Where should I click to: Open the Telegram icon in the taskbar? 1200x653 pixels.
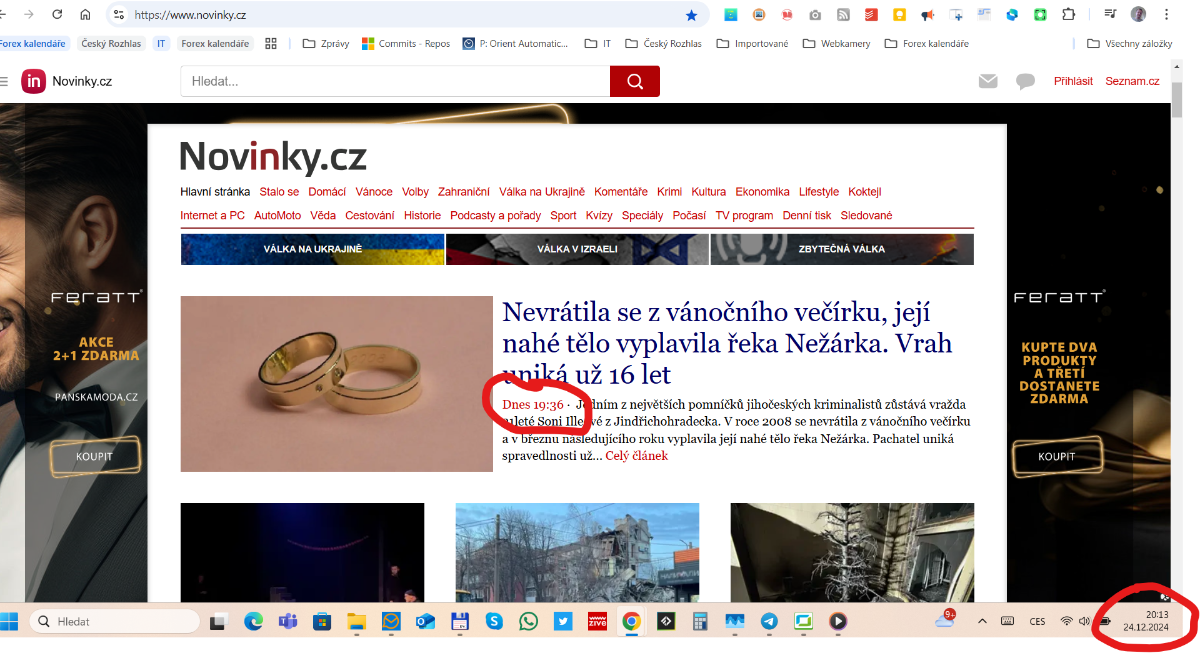pyautogui.click(x=769, y=621)
